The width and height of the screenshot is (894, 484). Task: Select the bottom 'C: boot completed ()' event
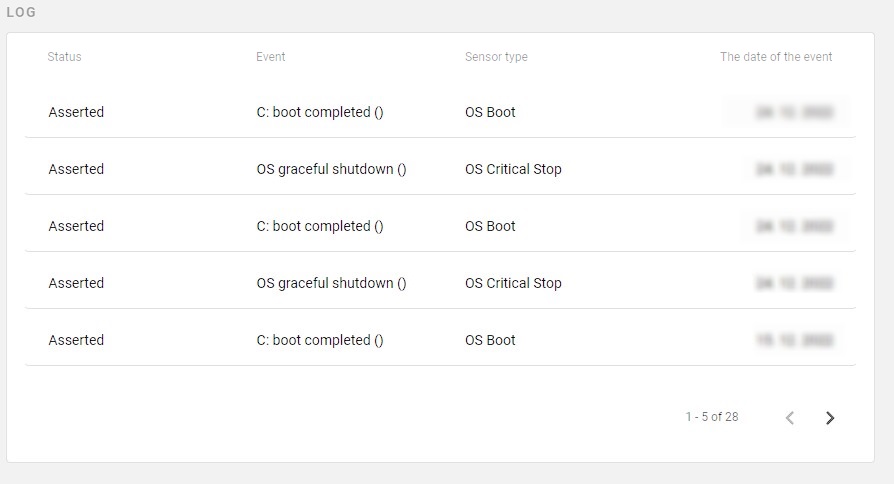tap(320, 340)
